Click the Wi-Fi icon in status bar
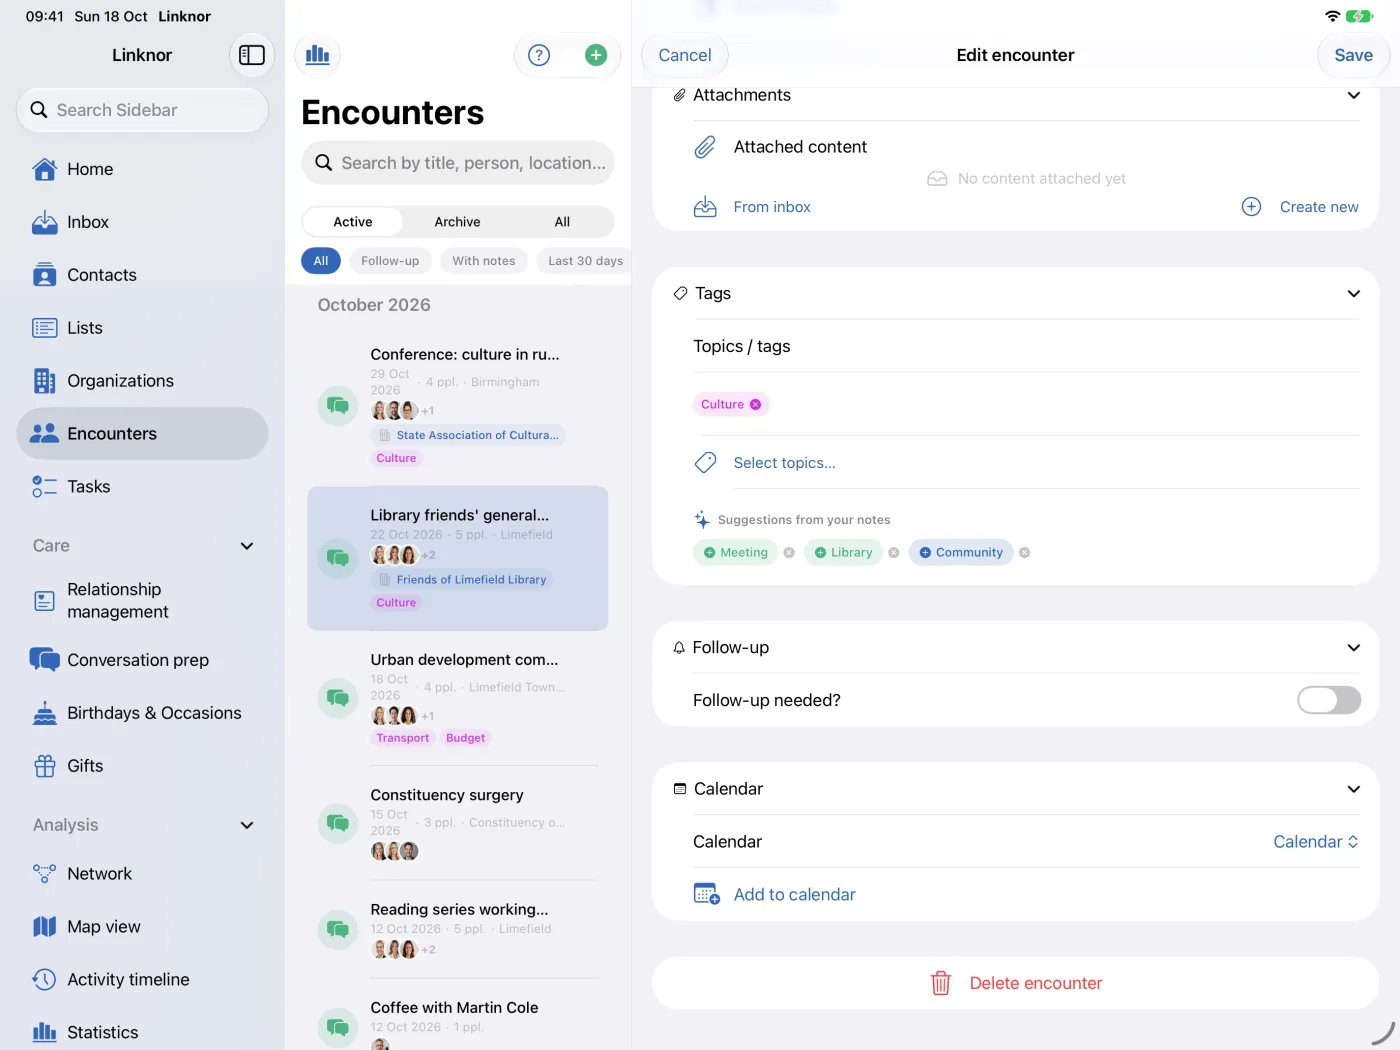 coord(1332,16)
